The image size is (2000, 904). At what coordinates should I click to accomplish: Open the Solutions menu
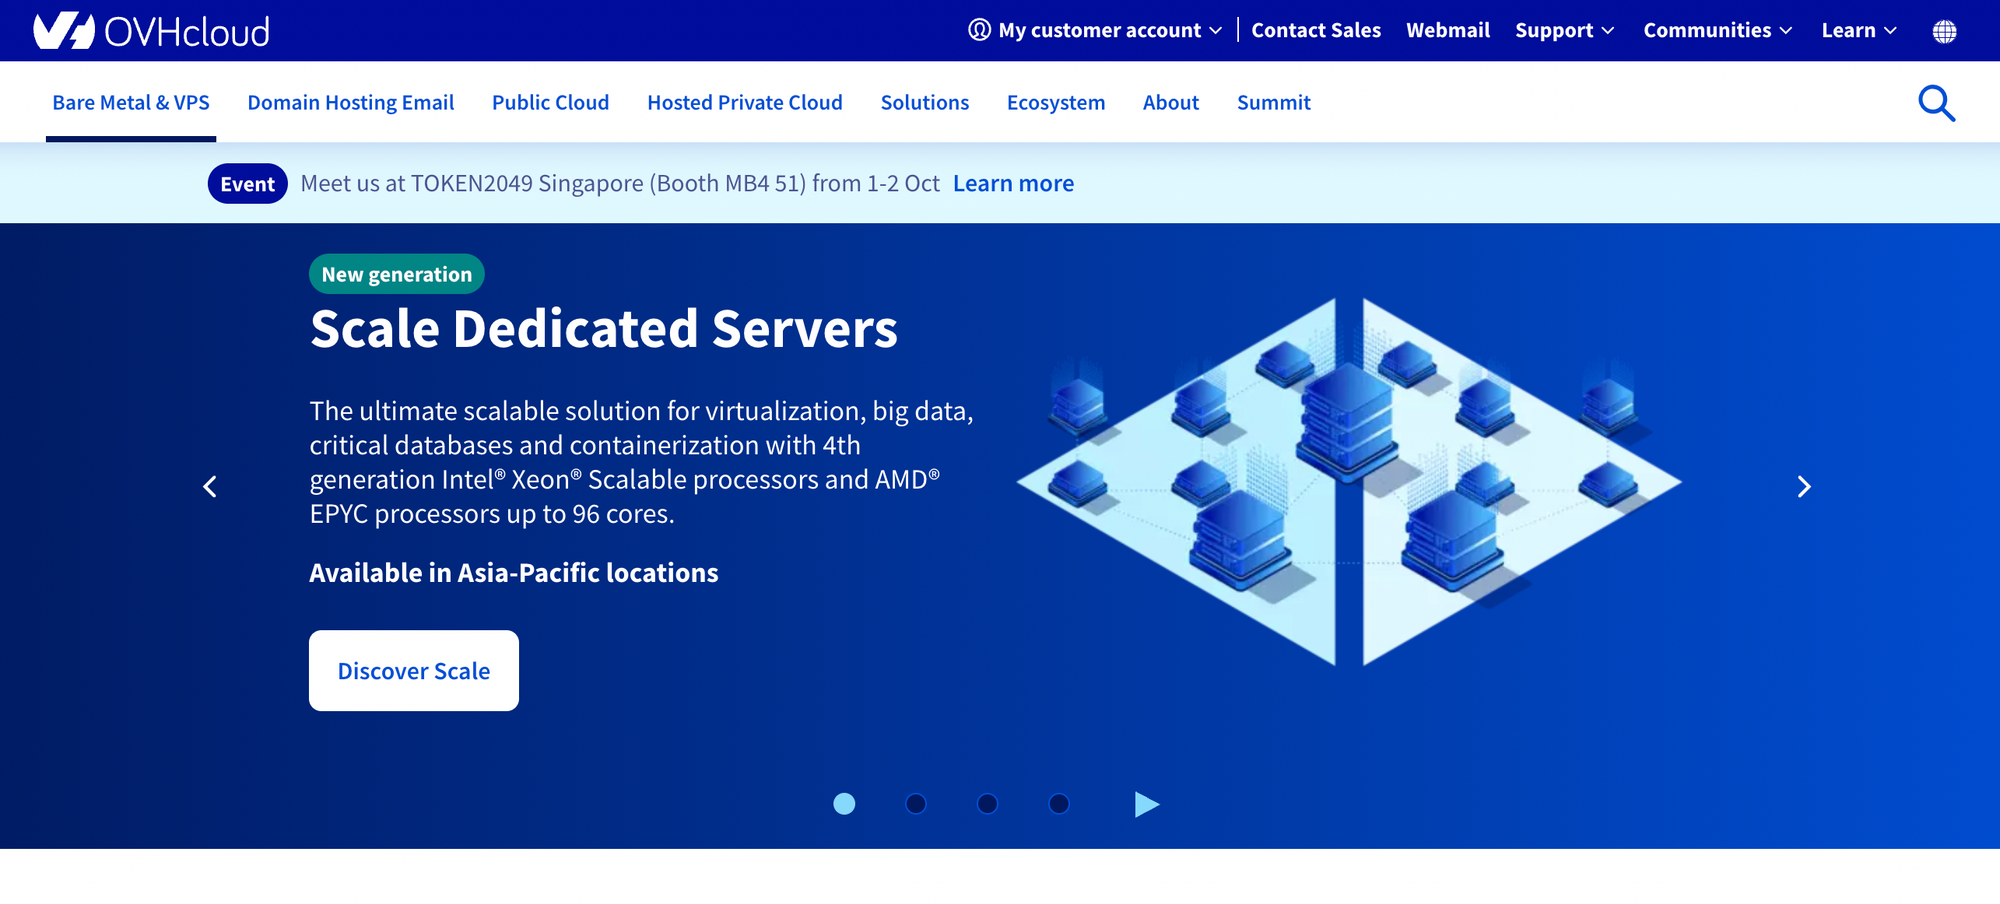click(x=925, y=102)
